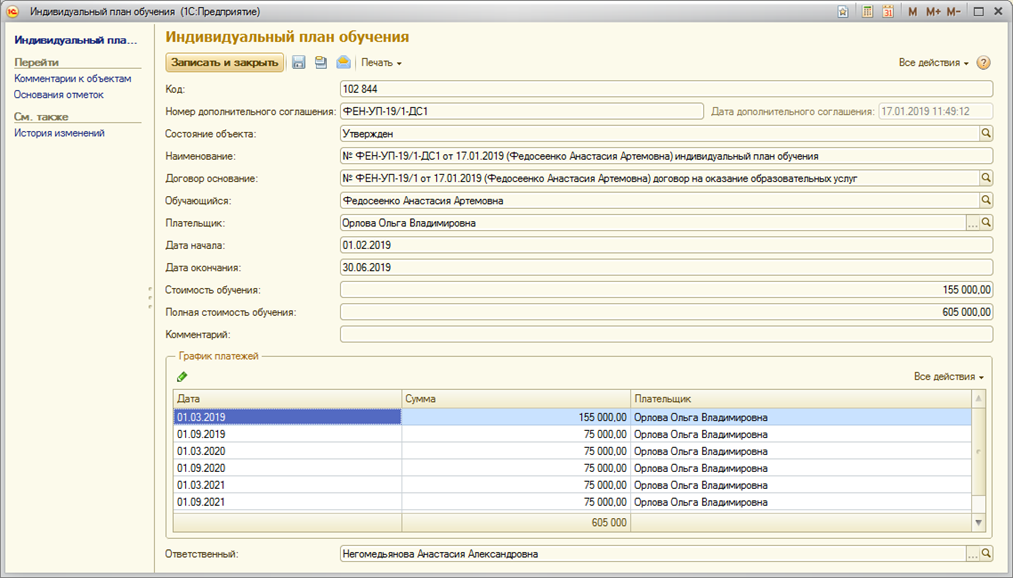Add to favorites with star icon
Viewport: 1013px width, 578px height.
843,11
